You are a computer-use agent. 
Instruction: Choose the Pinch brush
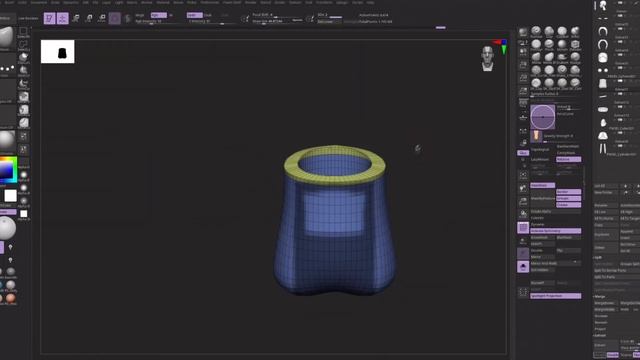click(549, 44)
